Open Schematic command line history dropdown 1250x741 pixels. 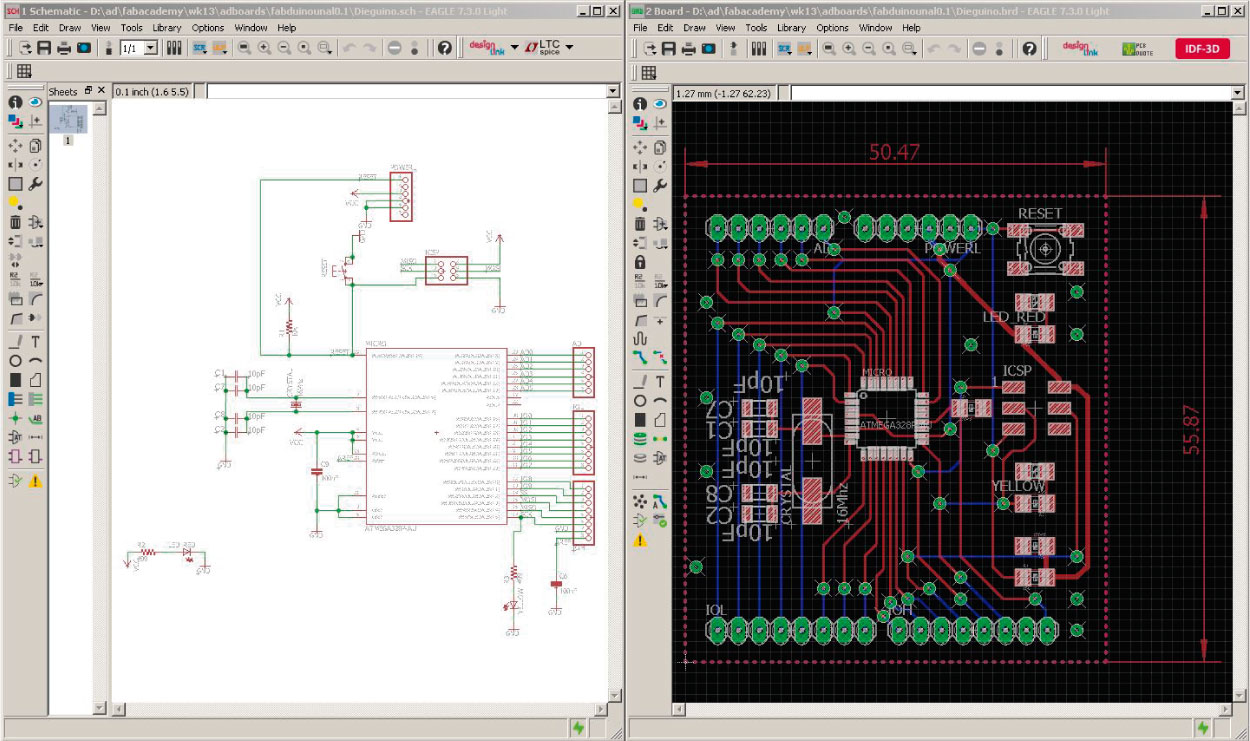point(613,91)
